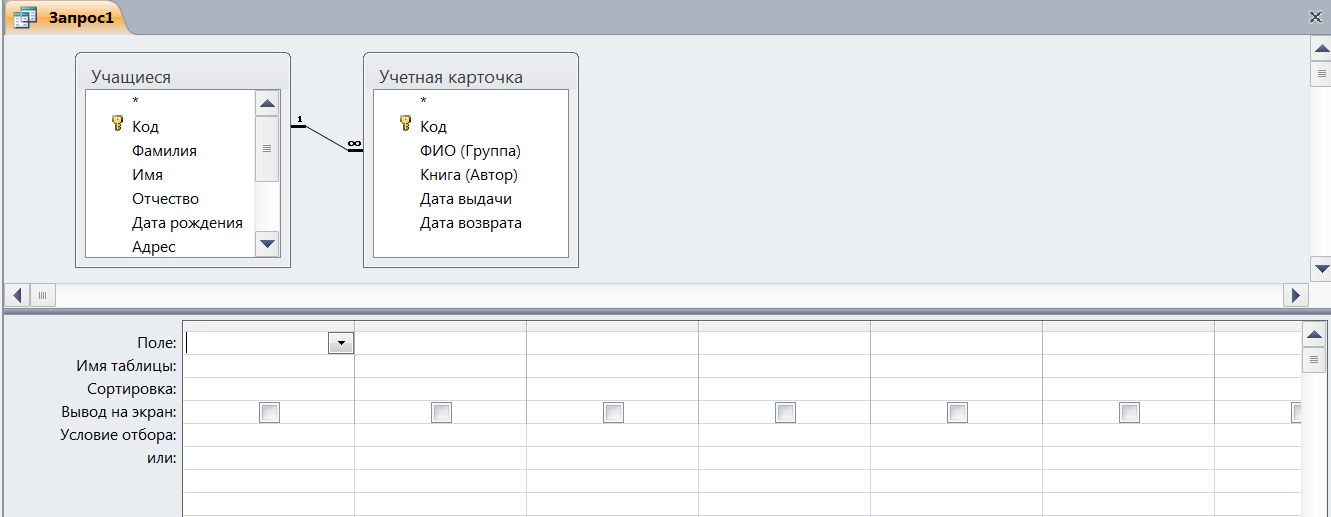The width and height of the screenshot is (1331, 517).
Task: Select the ФИО (Группа) field
Action: tap(470, 150)
